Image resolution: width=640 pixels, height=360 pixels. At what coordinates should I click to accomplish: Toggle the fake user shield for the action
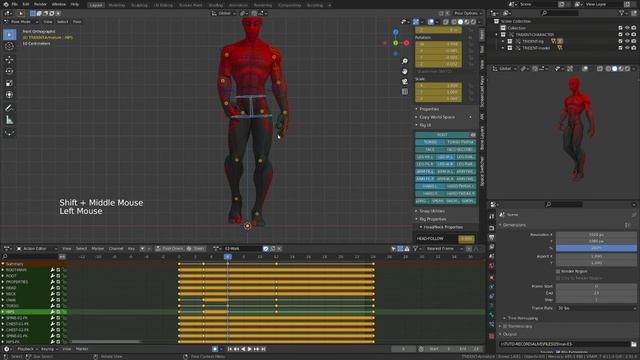(266, 249)
